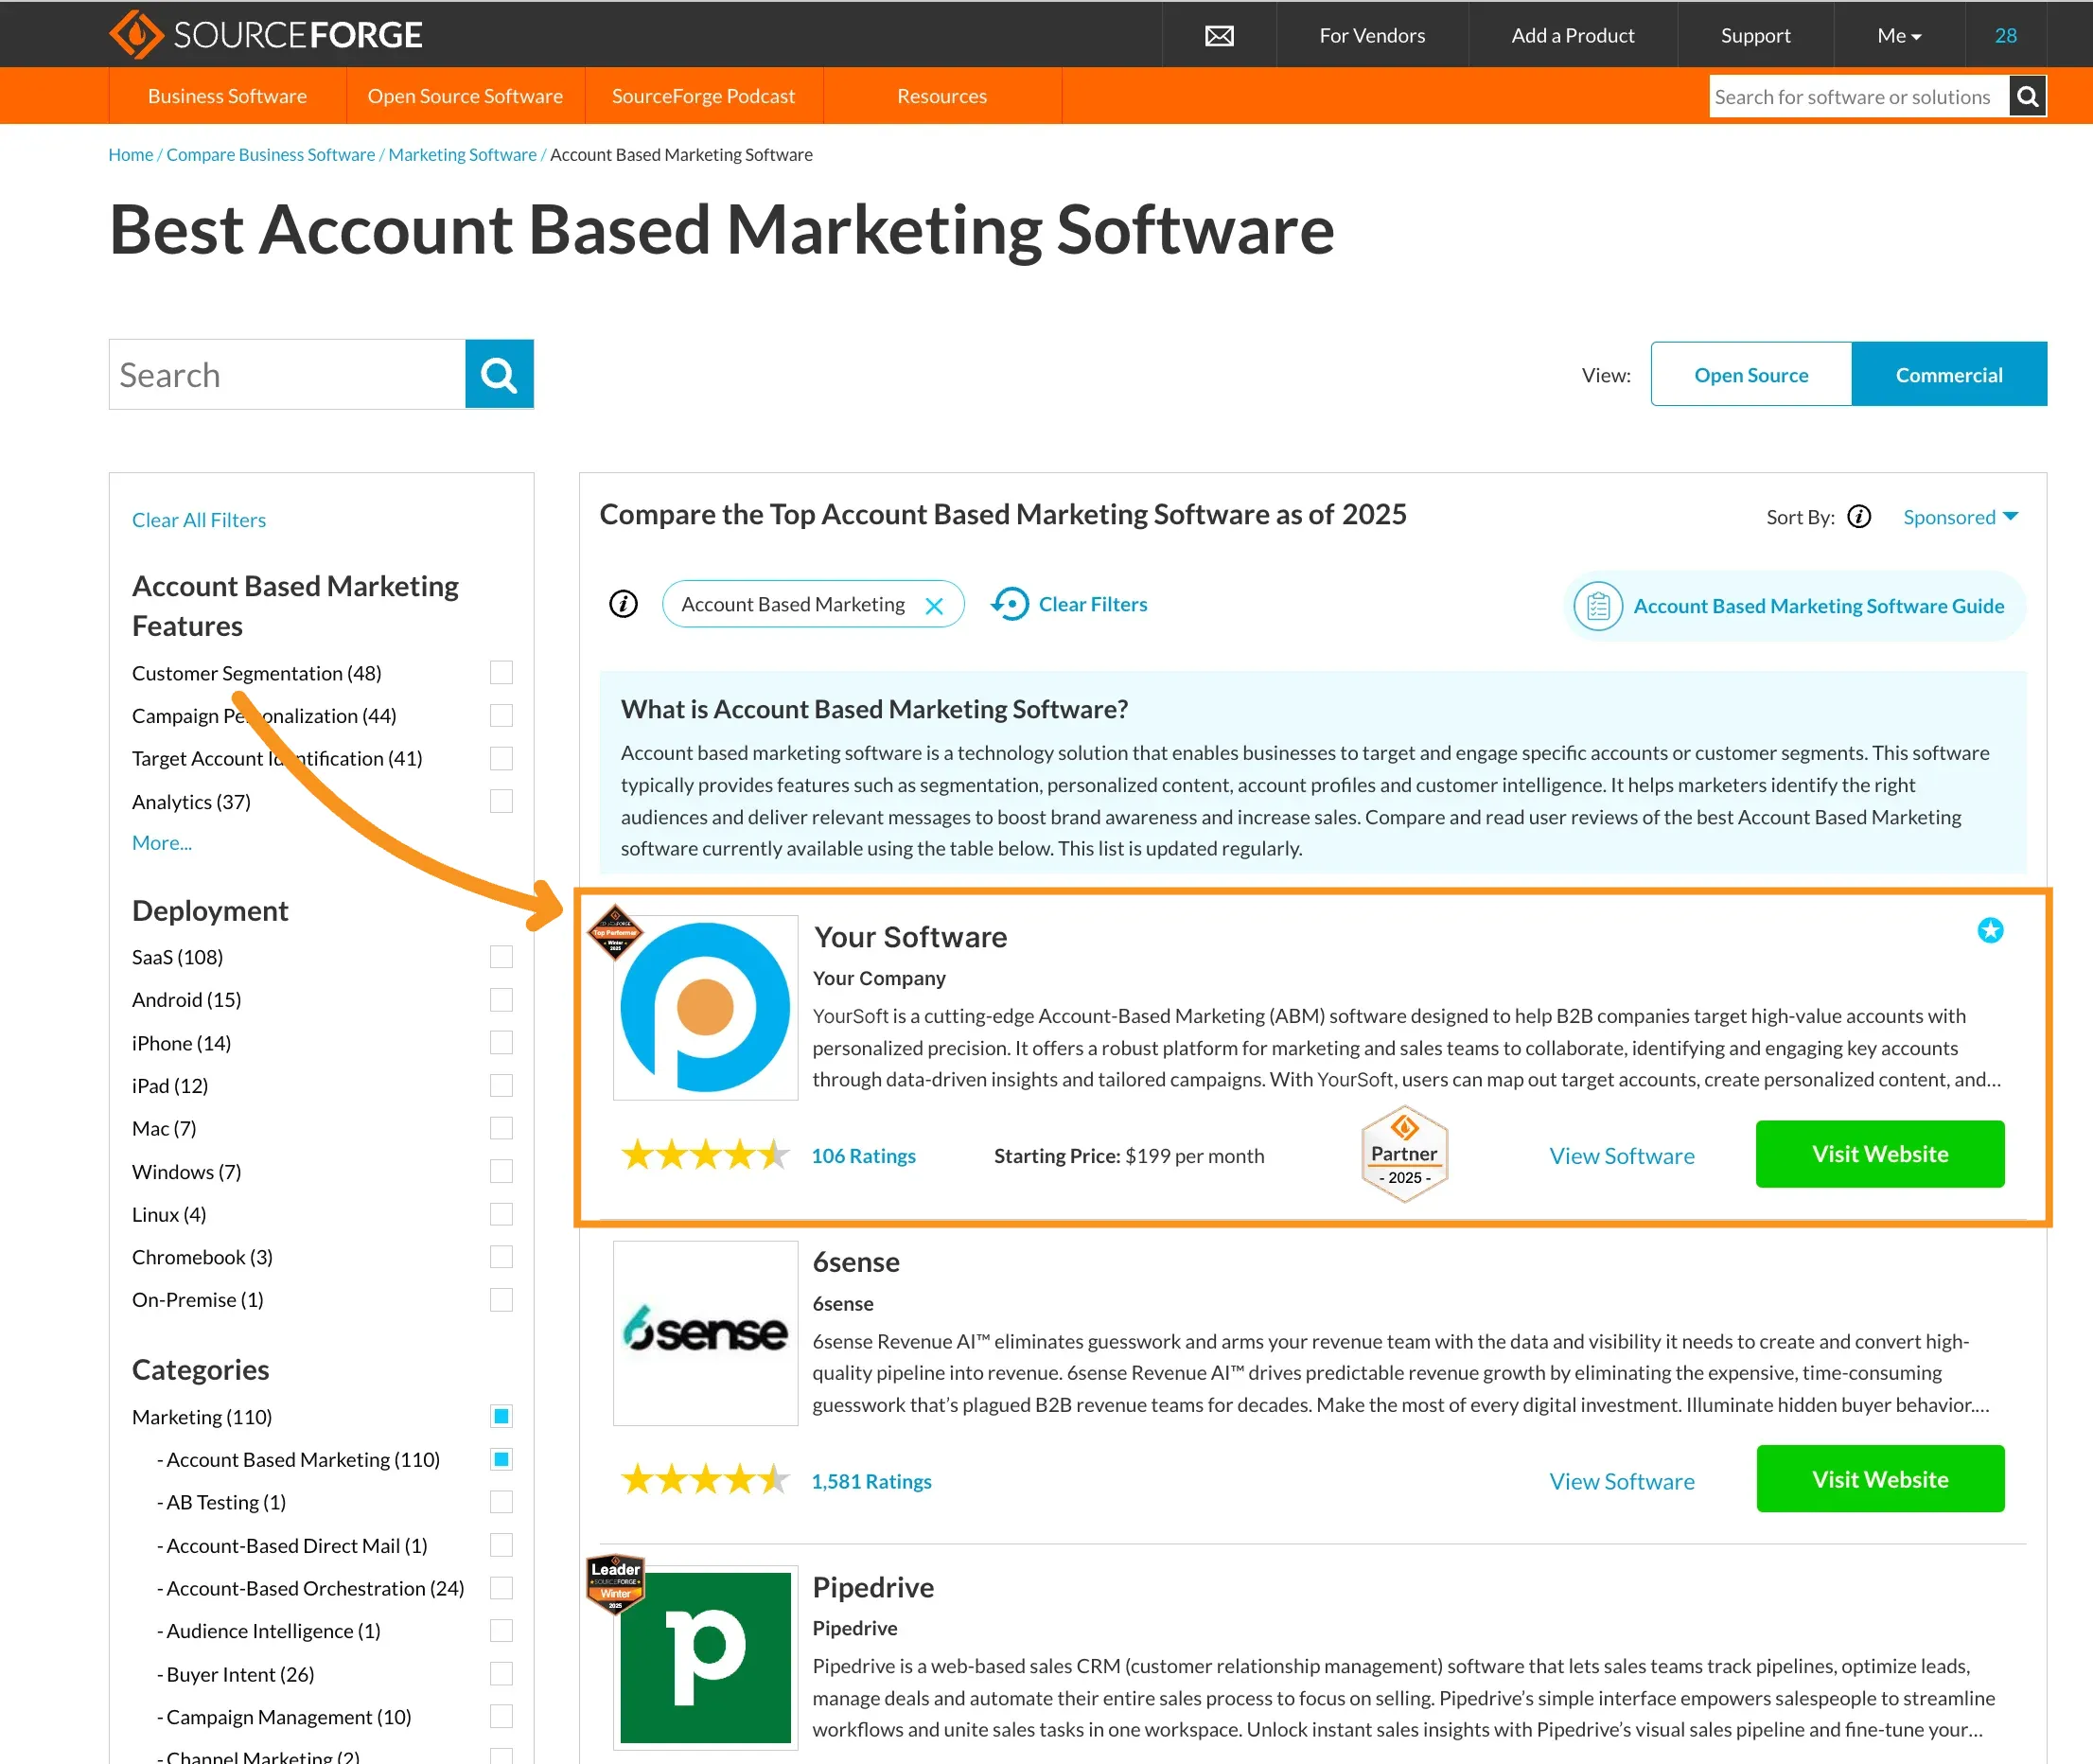Click the filter info icon beside Account Based Marketing chip
The height and width of the screenshot is (1764, 2093).
(x=623, y=604)
